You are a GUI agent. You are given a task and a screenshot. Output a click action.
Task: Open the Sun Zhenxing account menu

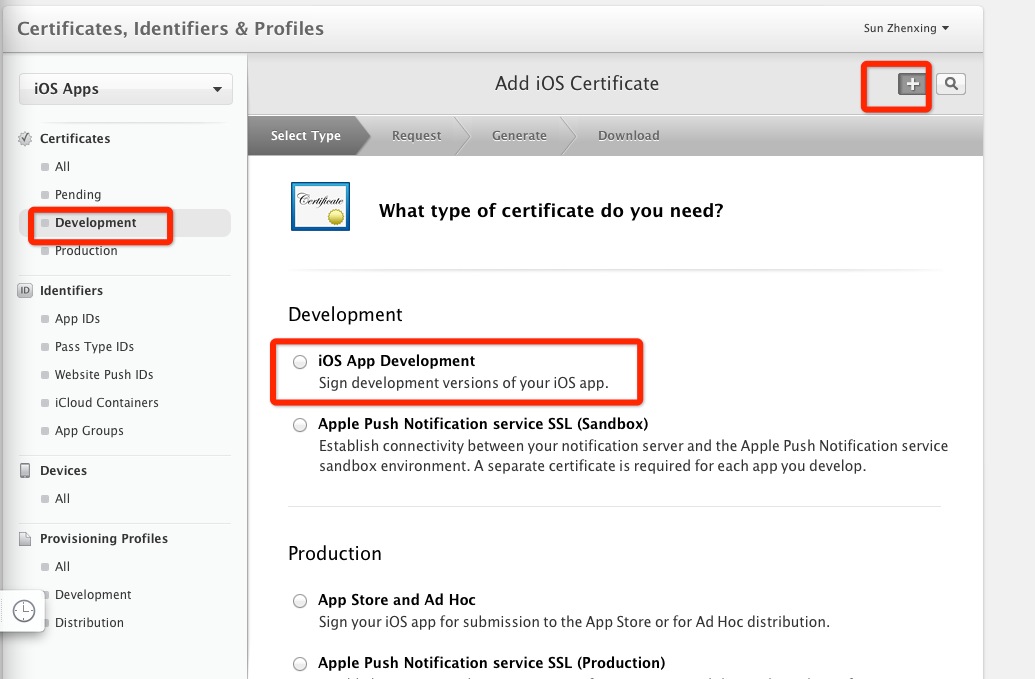tap(906, 28)
